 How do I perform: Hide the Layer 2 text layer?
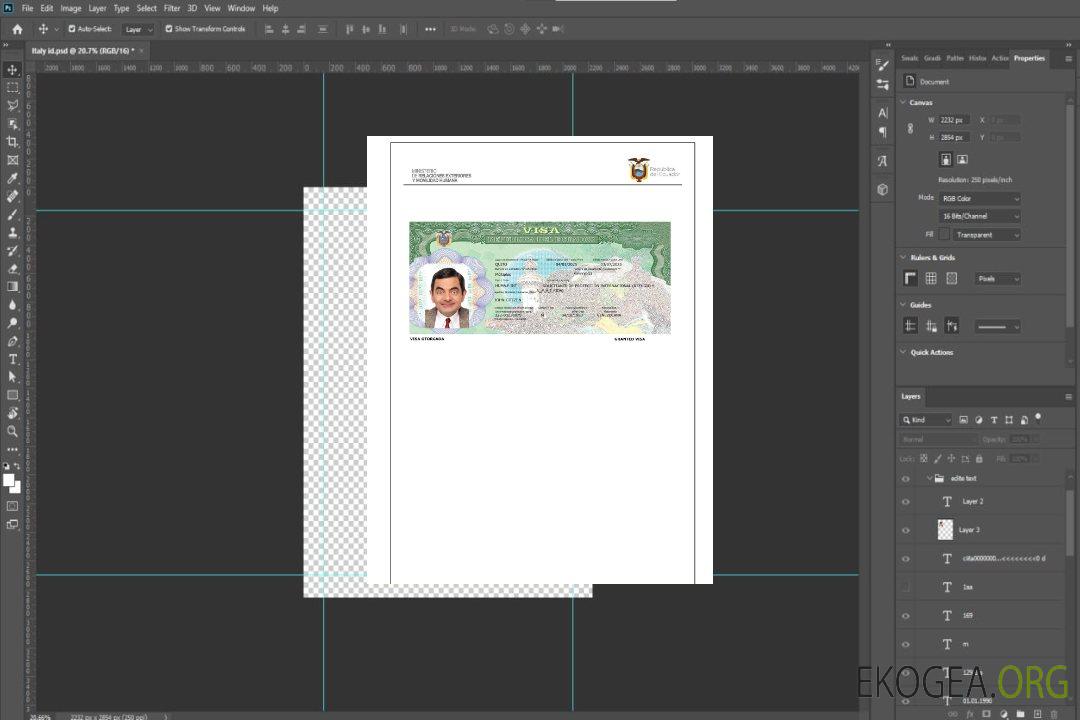tap(906, 502)
